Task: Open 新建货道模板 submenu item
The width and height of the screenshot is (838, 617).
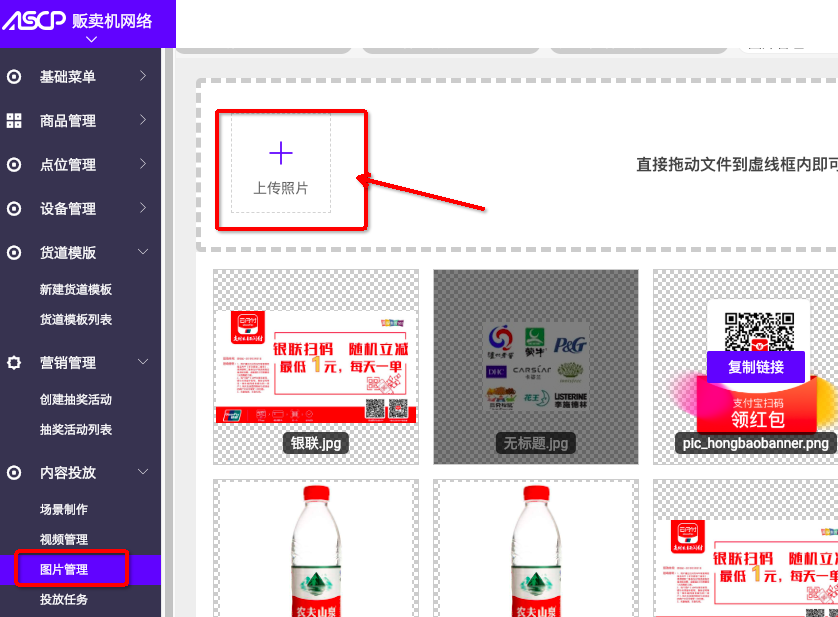Action: click(76, 290)
